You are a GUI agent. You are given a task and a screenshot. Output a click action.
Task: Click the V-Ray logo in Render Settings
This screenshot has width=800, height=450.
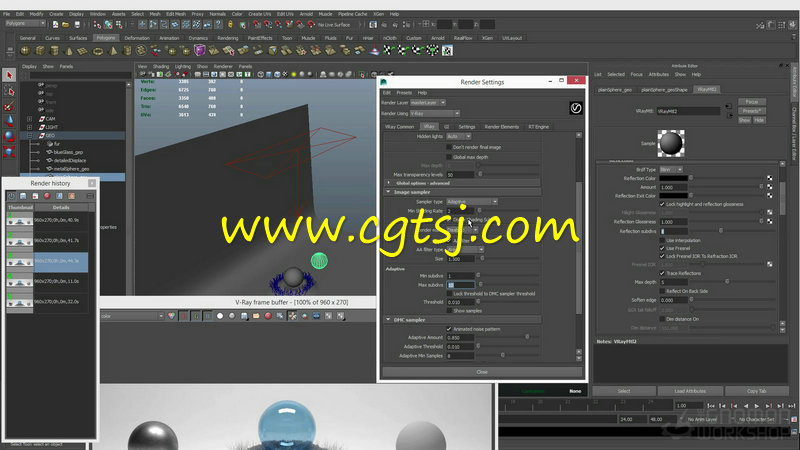pyautogui.click(x=576, y=108)
